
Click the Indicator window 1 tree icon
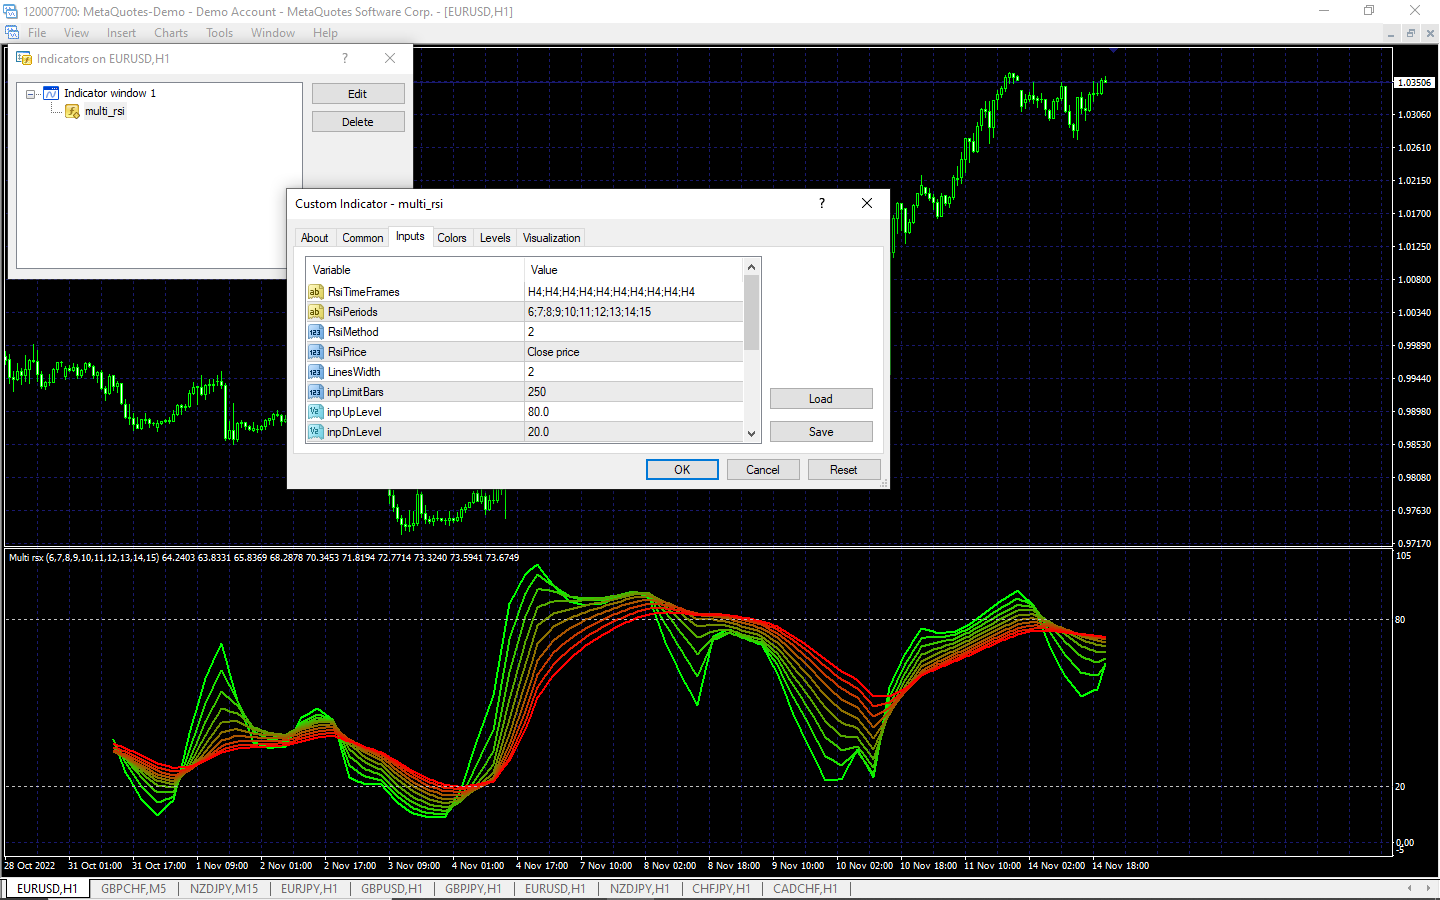pos(51,93)
